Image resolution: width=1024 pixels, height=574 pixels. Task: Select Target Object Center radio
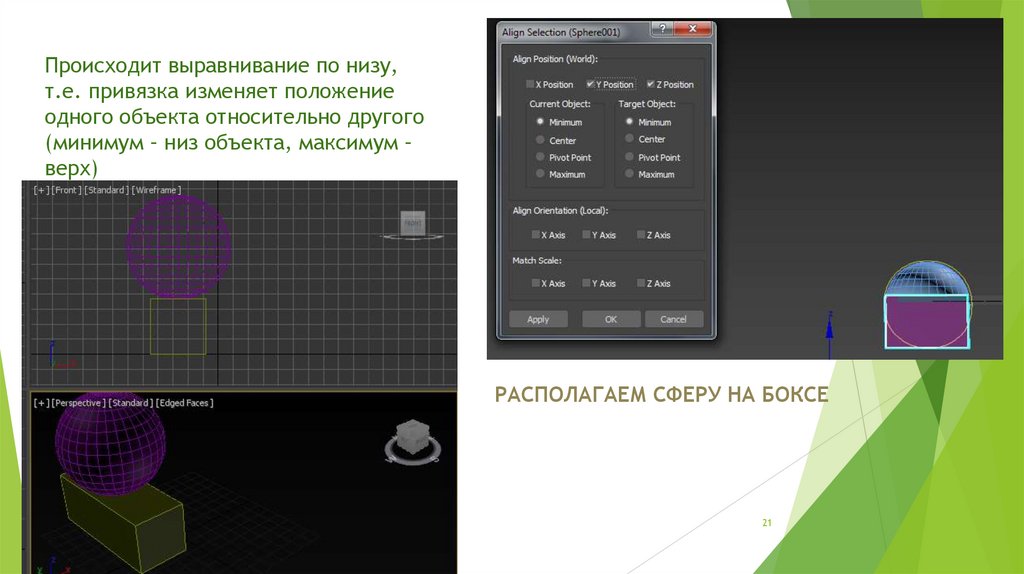click(x=630, y=138)
